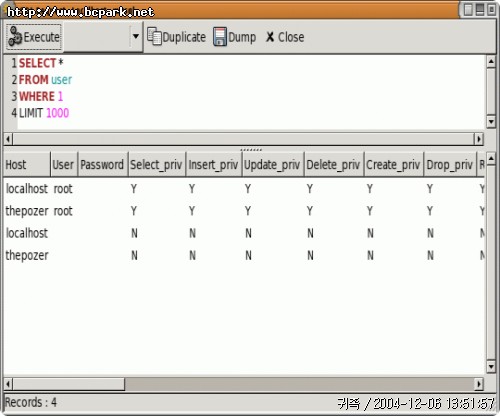Viewport: 500px width, 416px height.
Task: Click the Duplicate label
Action: (184, 37)
